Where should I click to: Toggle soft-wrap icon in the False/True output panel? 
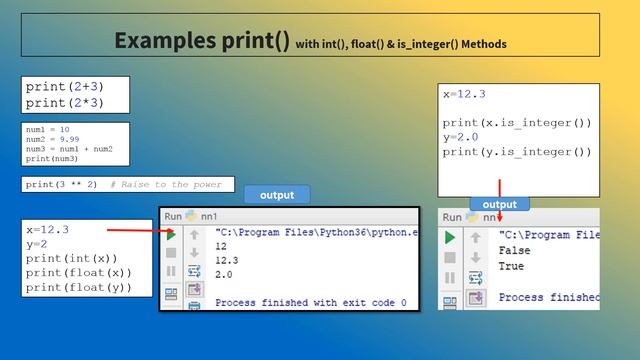click(x=476, y=278)
